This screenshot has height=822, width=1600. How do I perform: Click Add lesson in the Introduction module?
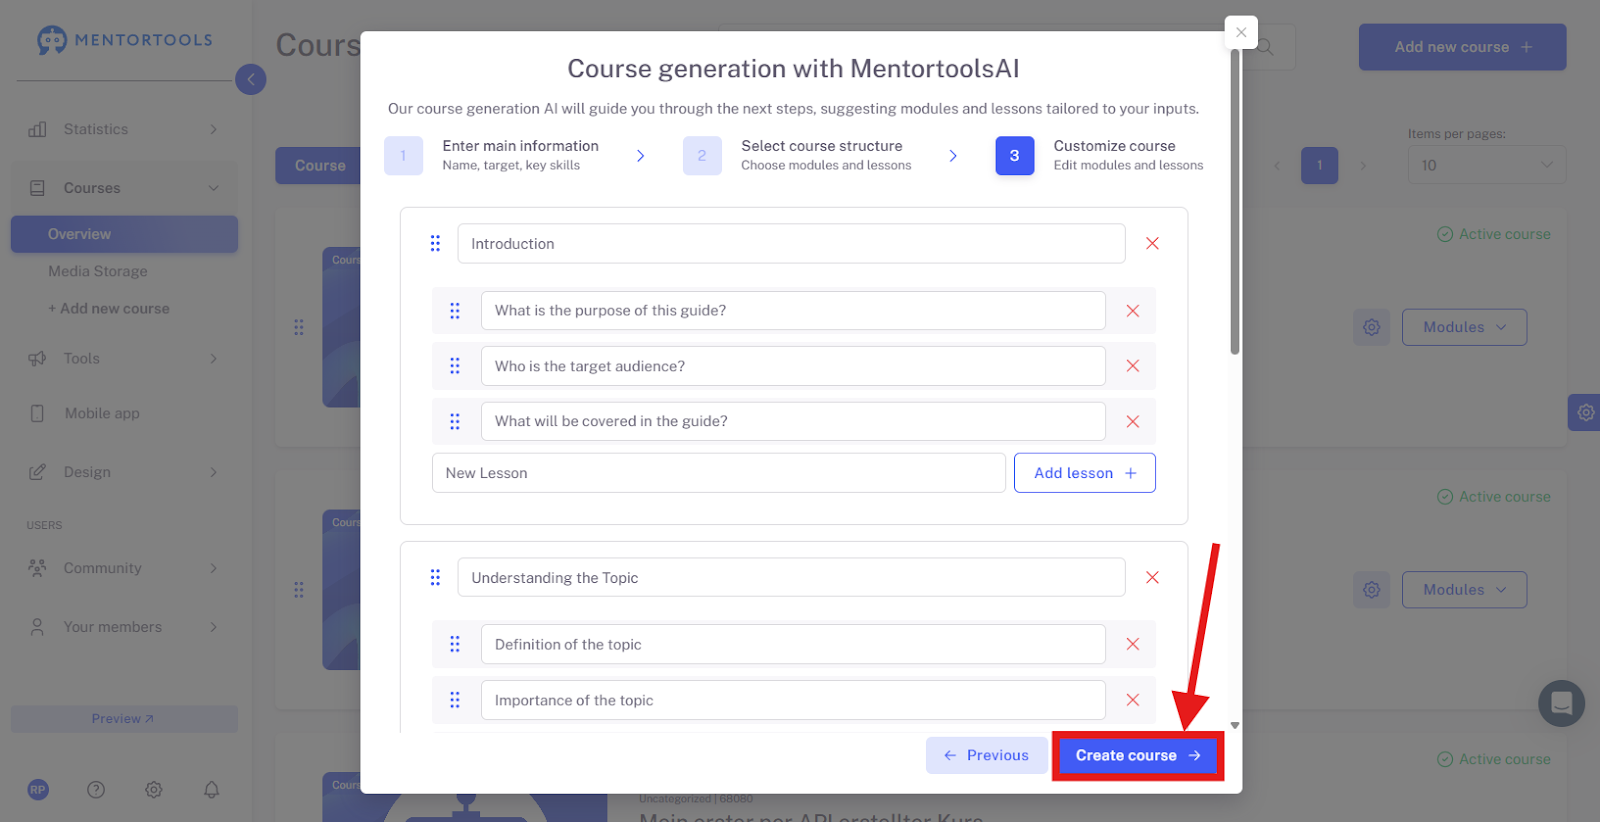point(1085,473)
